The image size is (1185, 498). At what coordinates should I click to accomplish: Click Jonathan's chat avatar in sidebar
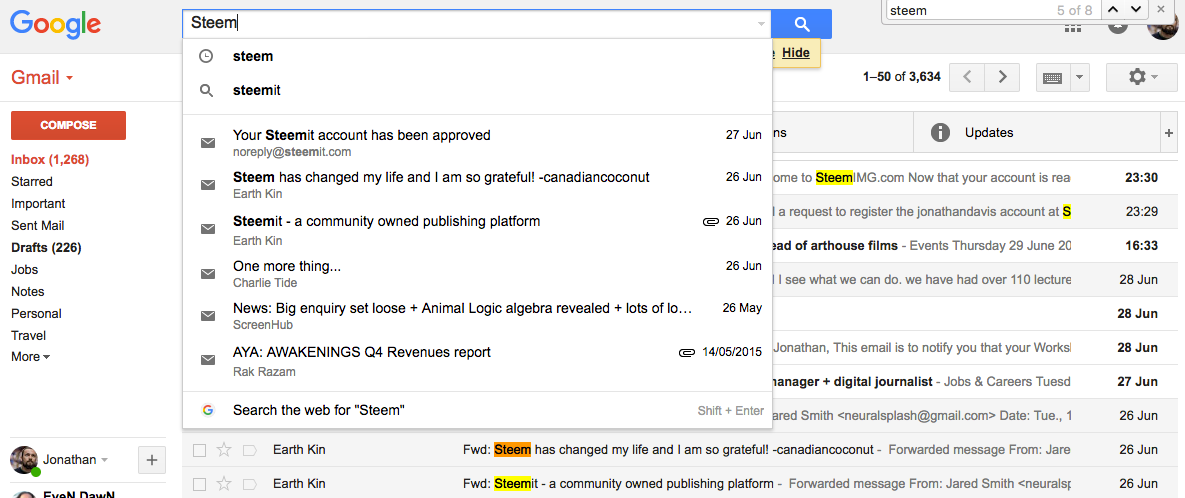[x=24, y=459]
